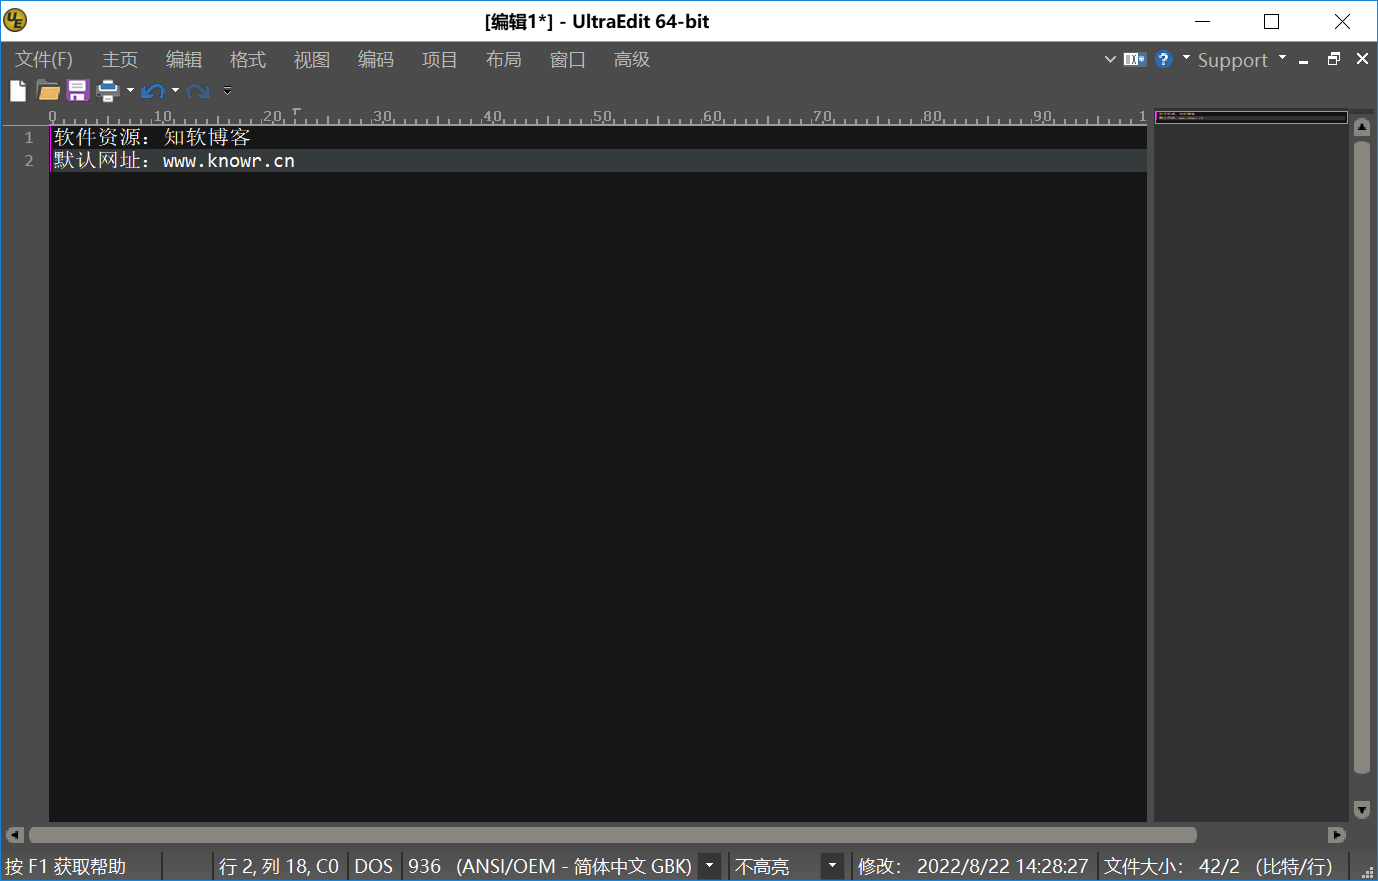Image resolution: width=1378 pixels, height=881 pixels.
Task: Open the syntax highlighting dropdown arrow
Action: pos(832,866)
